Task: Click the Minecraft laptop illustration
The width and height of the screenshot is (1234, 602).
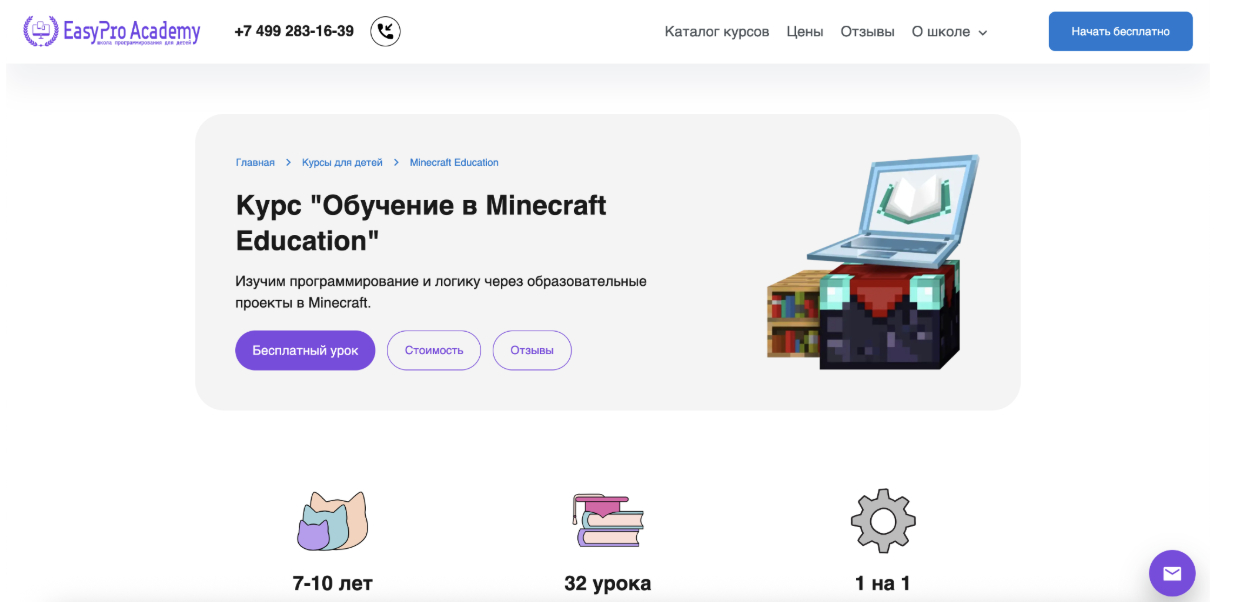Action: point(872,262)
